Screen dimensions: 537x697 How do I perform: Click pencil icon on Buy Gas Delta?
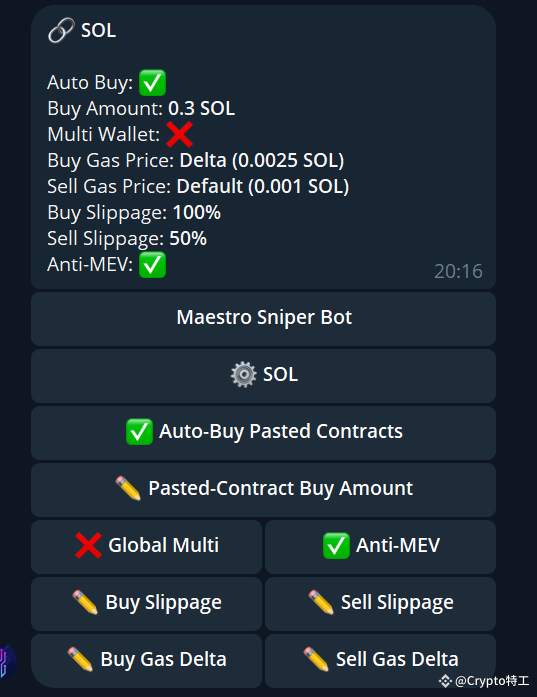point(80,659)
